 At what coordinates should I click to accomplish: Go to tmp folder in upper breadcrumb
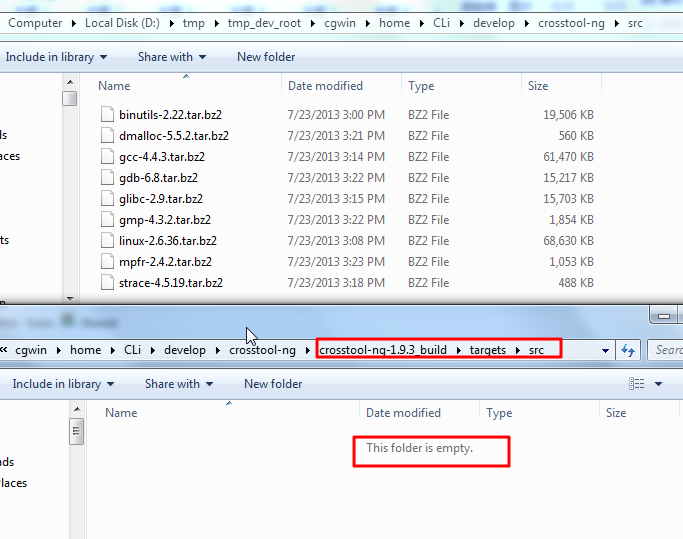click(193, 23)
